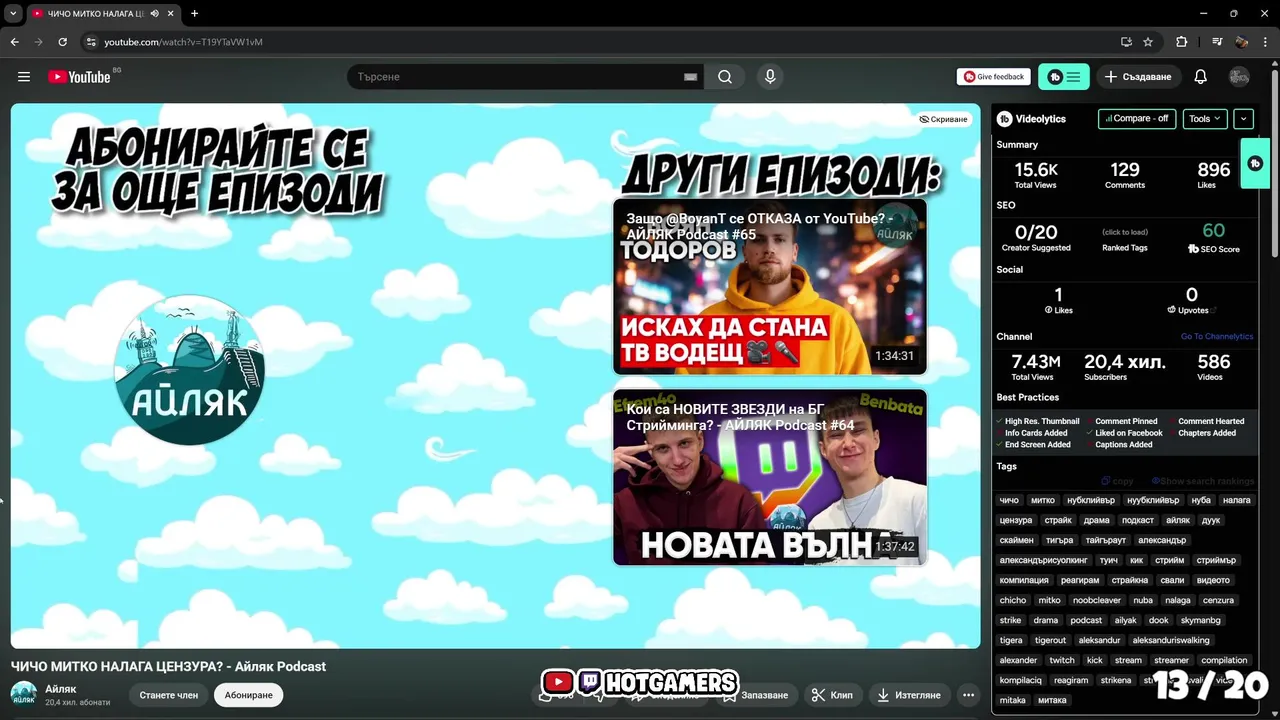Image resolution: width=1280 pixels, height=720 pixels.
Task: Select the tag 'нубклийвър'
Action: pyautogui.click(x=1090, y=500)
